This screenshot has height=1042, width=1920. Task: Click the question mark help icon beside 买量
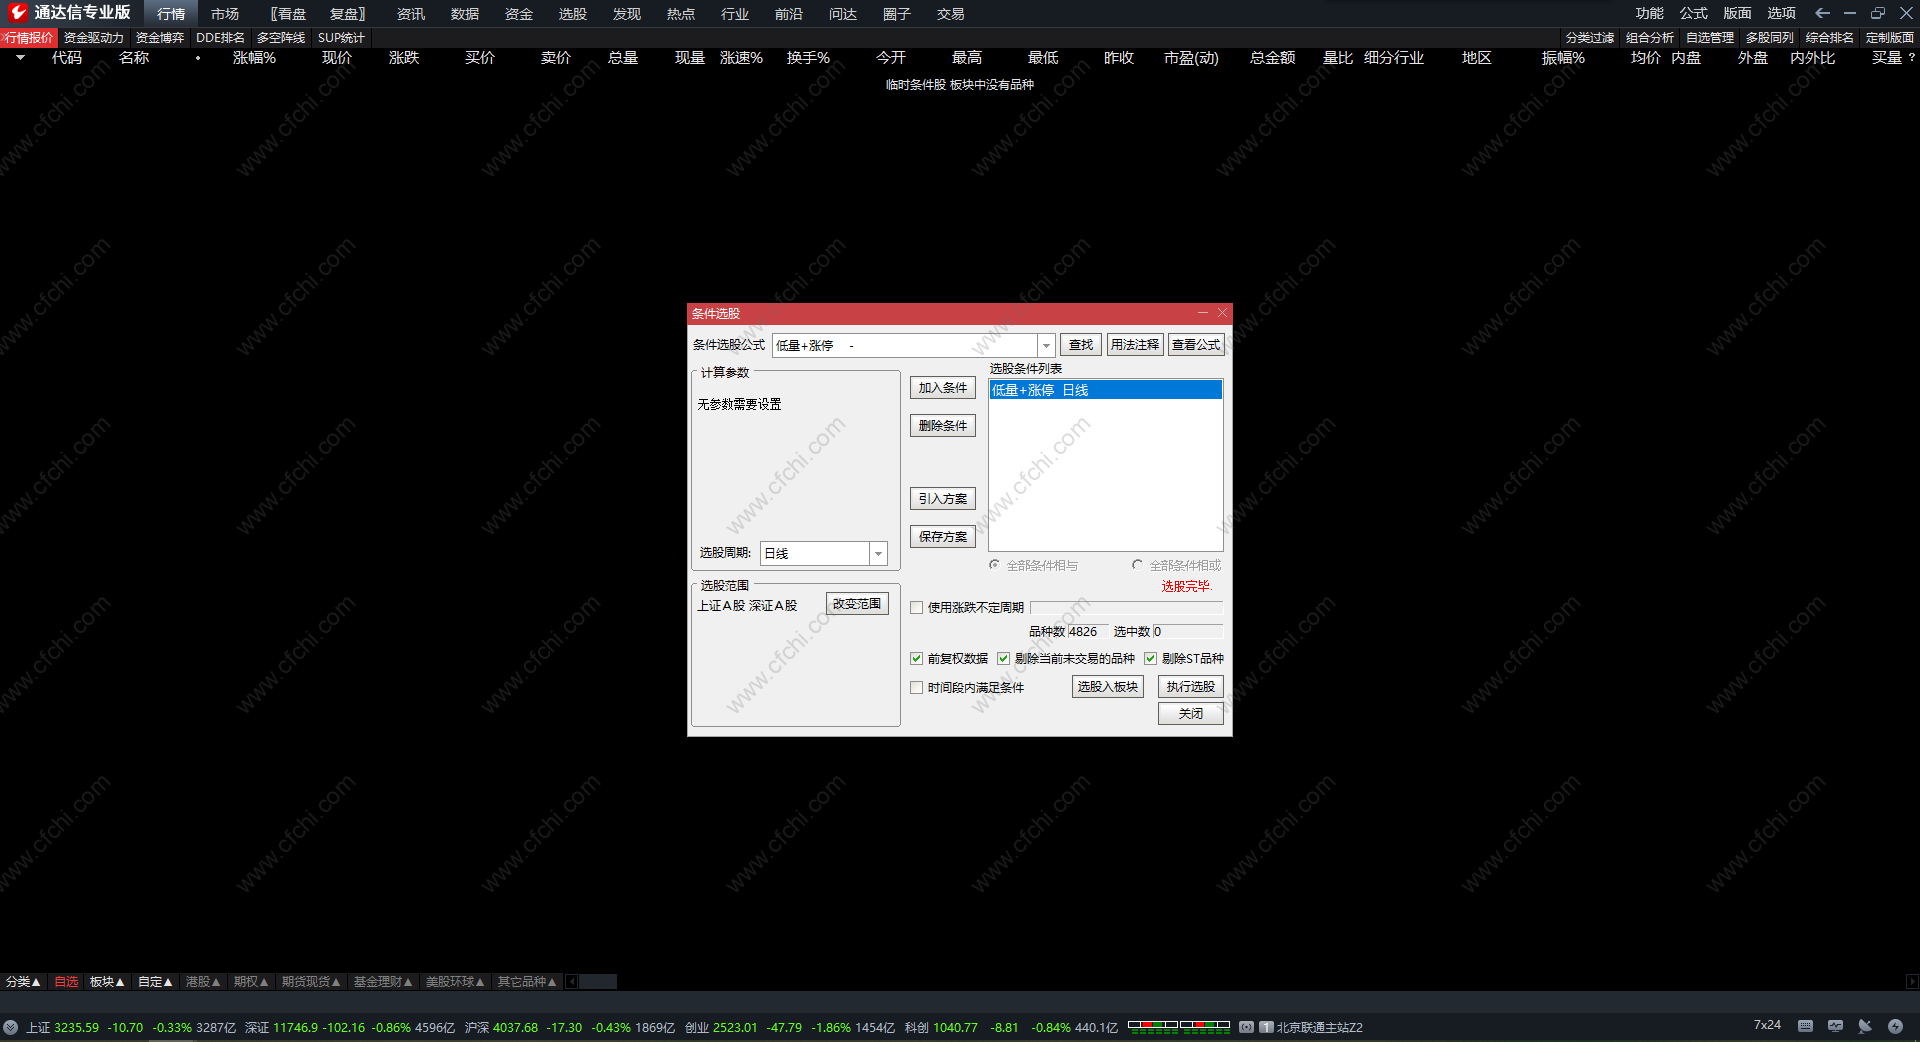(1911, 58)
